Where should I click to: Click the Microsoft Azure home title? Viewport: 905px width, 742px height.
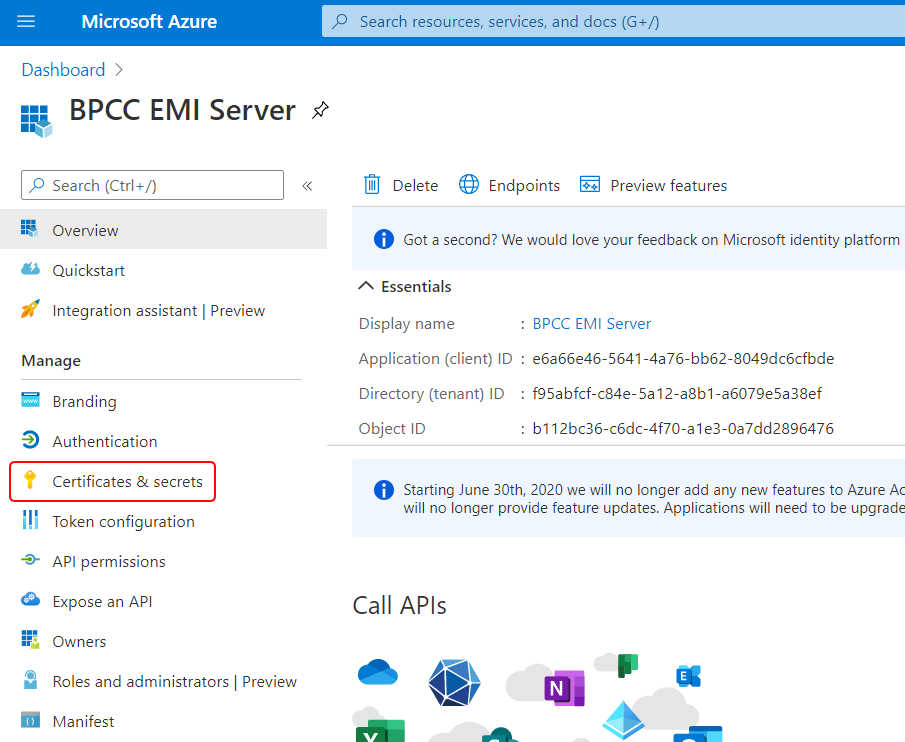tap(149, 22)
